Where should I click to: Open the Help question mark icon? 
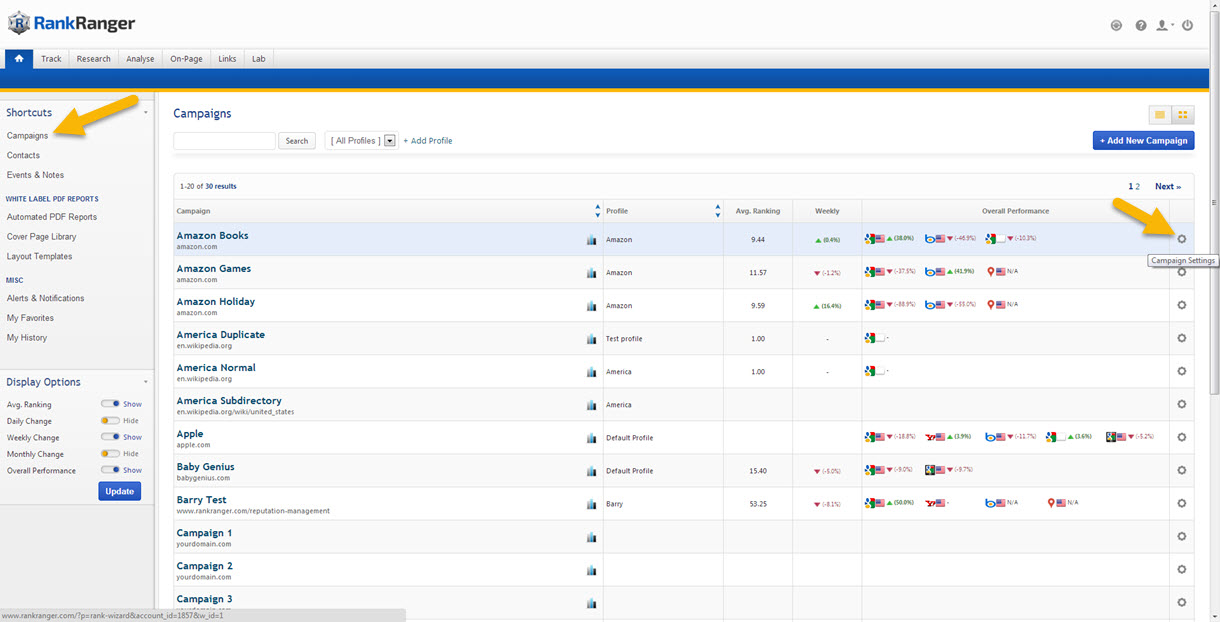1141,25
